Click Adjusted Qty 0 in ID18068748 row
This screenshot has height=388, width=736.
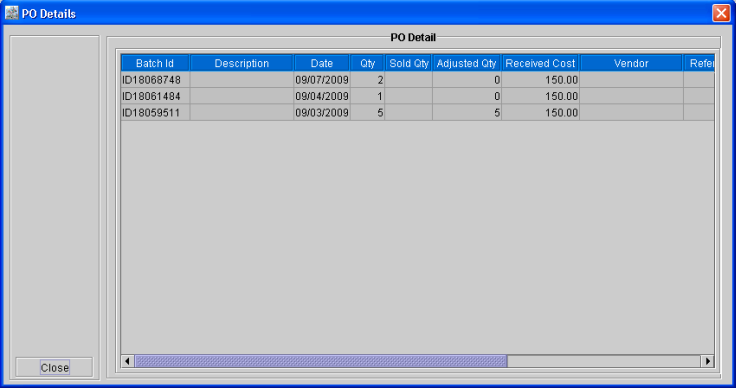pos(467,80)
